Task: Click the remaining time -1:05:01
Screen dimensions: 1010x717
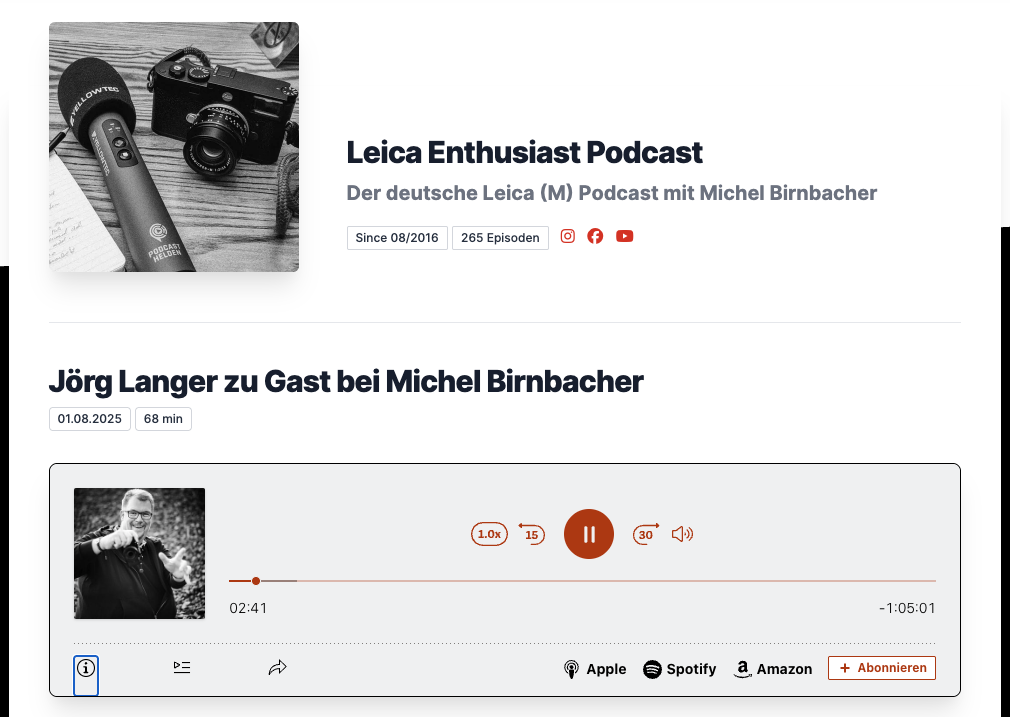Action: pos(907,608)
